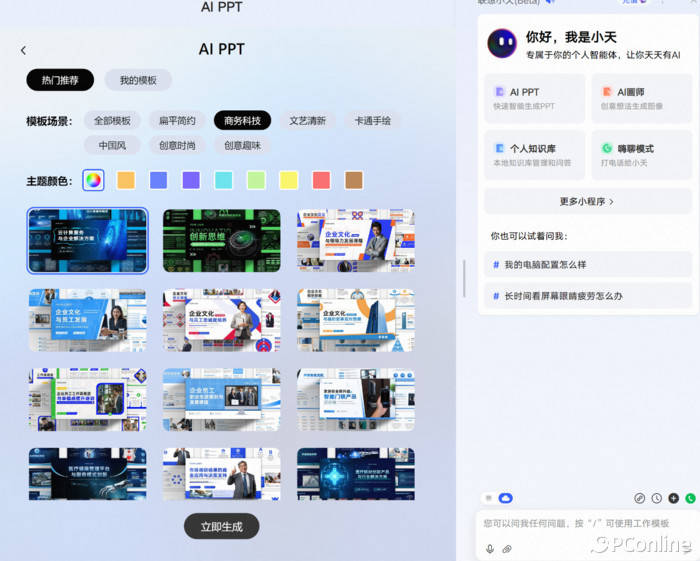Image resolution: width=700 pixels, height=561 pixels.
Task: Open chat history clock icon
Action: [x=656, y=498]
